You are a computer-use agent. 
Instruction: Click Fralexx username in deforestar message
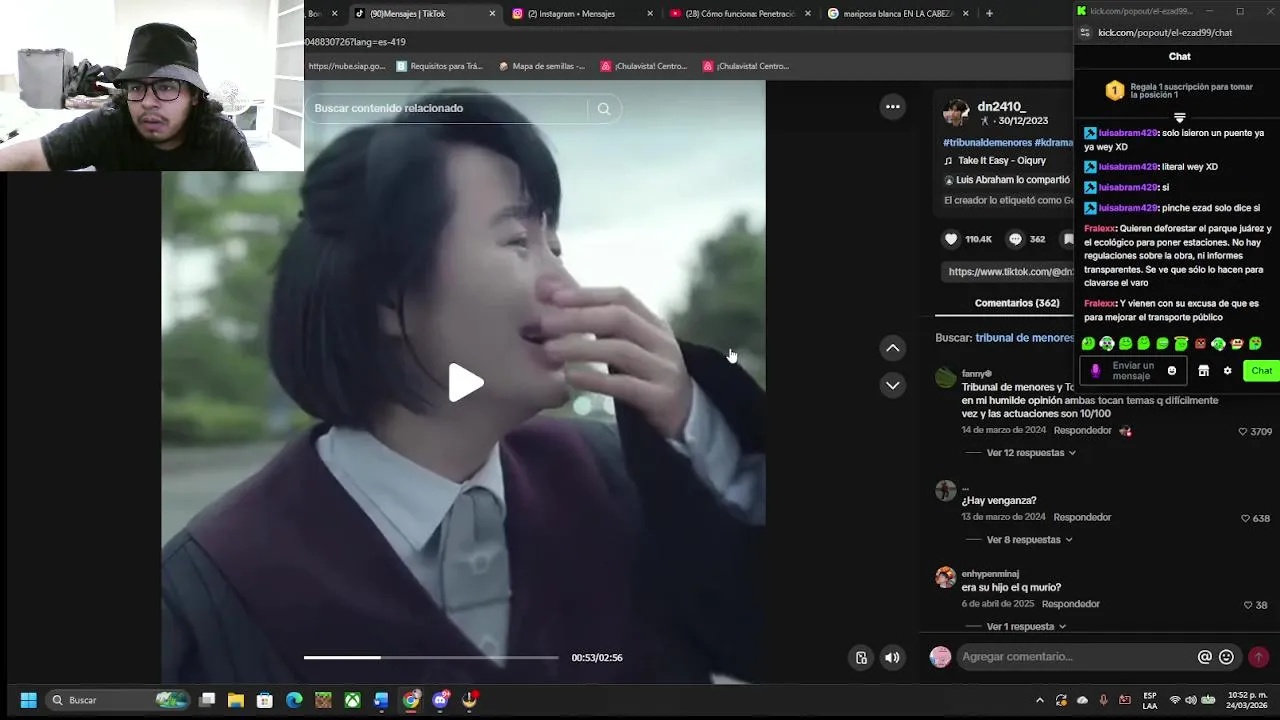click(x=1100, y=229)
